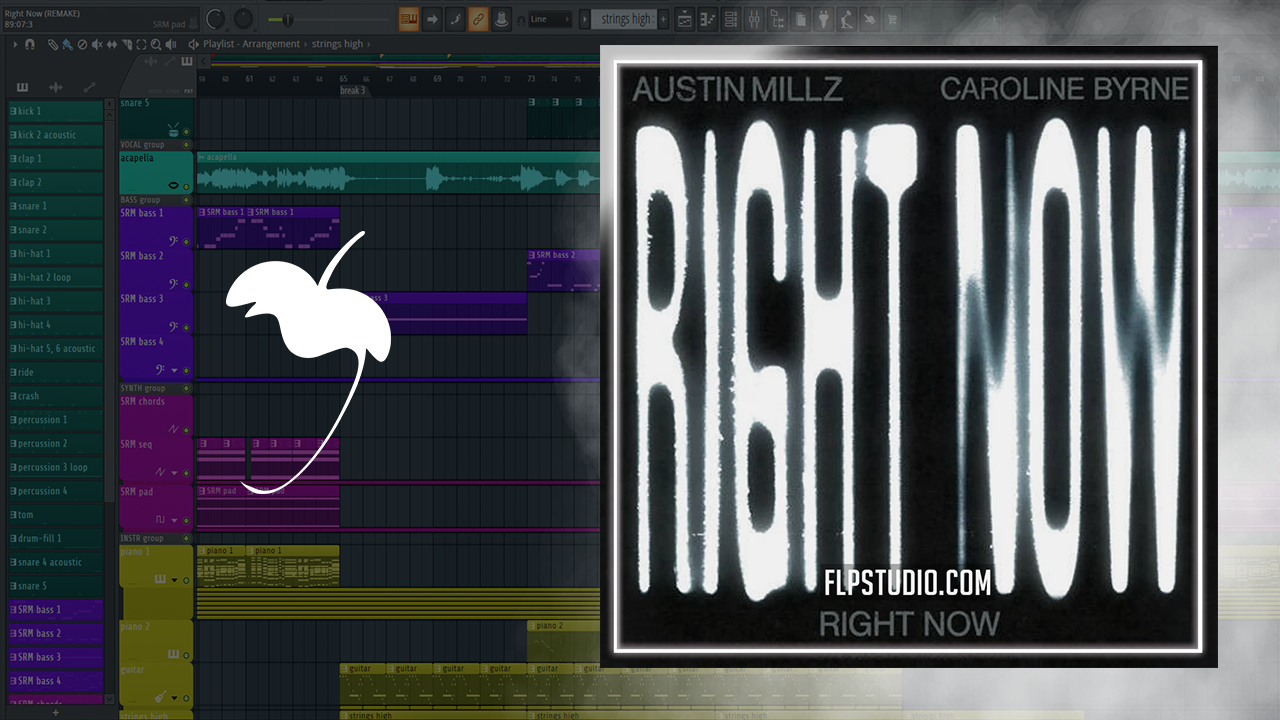Adjust the main pitch slider
Viewport: 1280px width, 720px height.
(287, 19)
